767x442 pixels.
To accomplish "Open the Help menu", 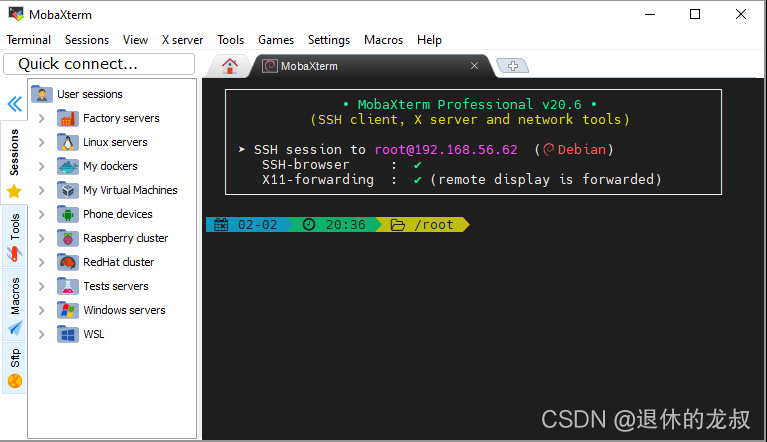I will click(429, 40).
